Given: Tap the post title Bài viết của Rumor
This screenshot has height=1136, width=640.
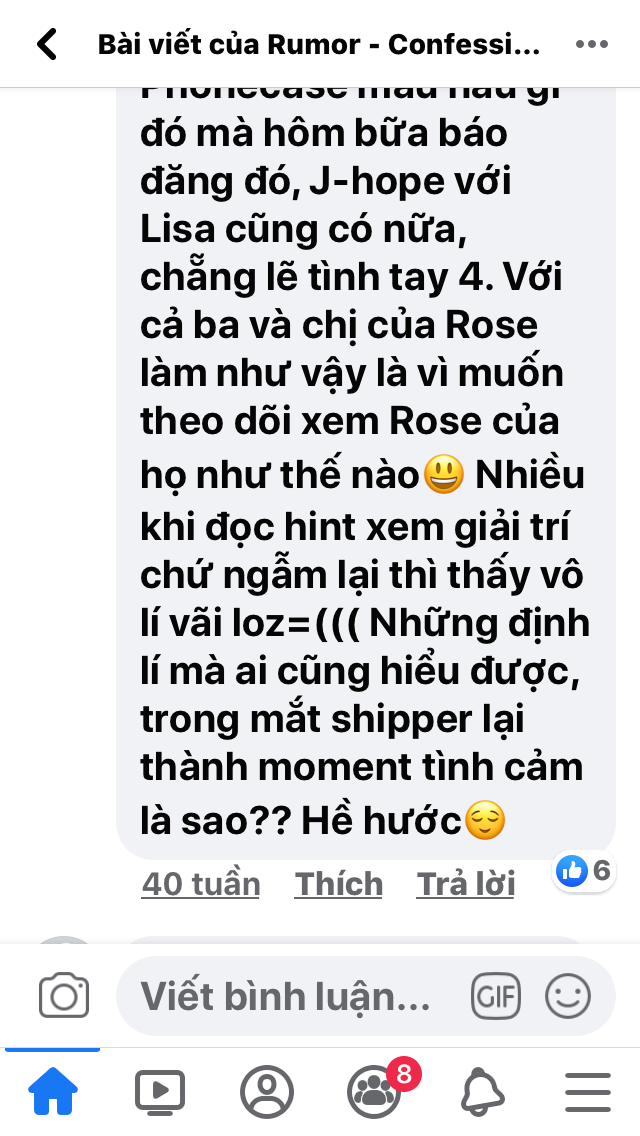Looking at the screenshot, I should point(319,45).
